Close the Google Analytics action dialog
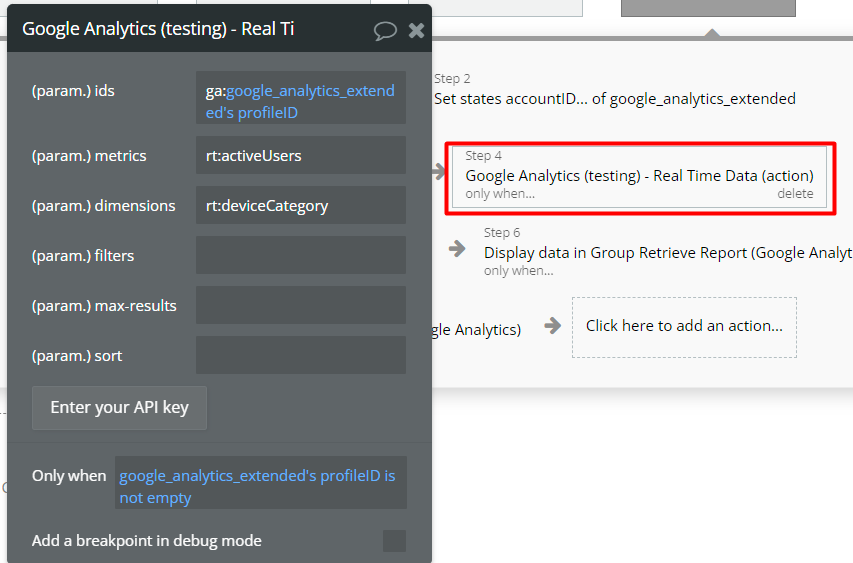853x563 pixels. (x=416, y=30)
